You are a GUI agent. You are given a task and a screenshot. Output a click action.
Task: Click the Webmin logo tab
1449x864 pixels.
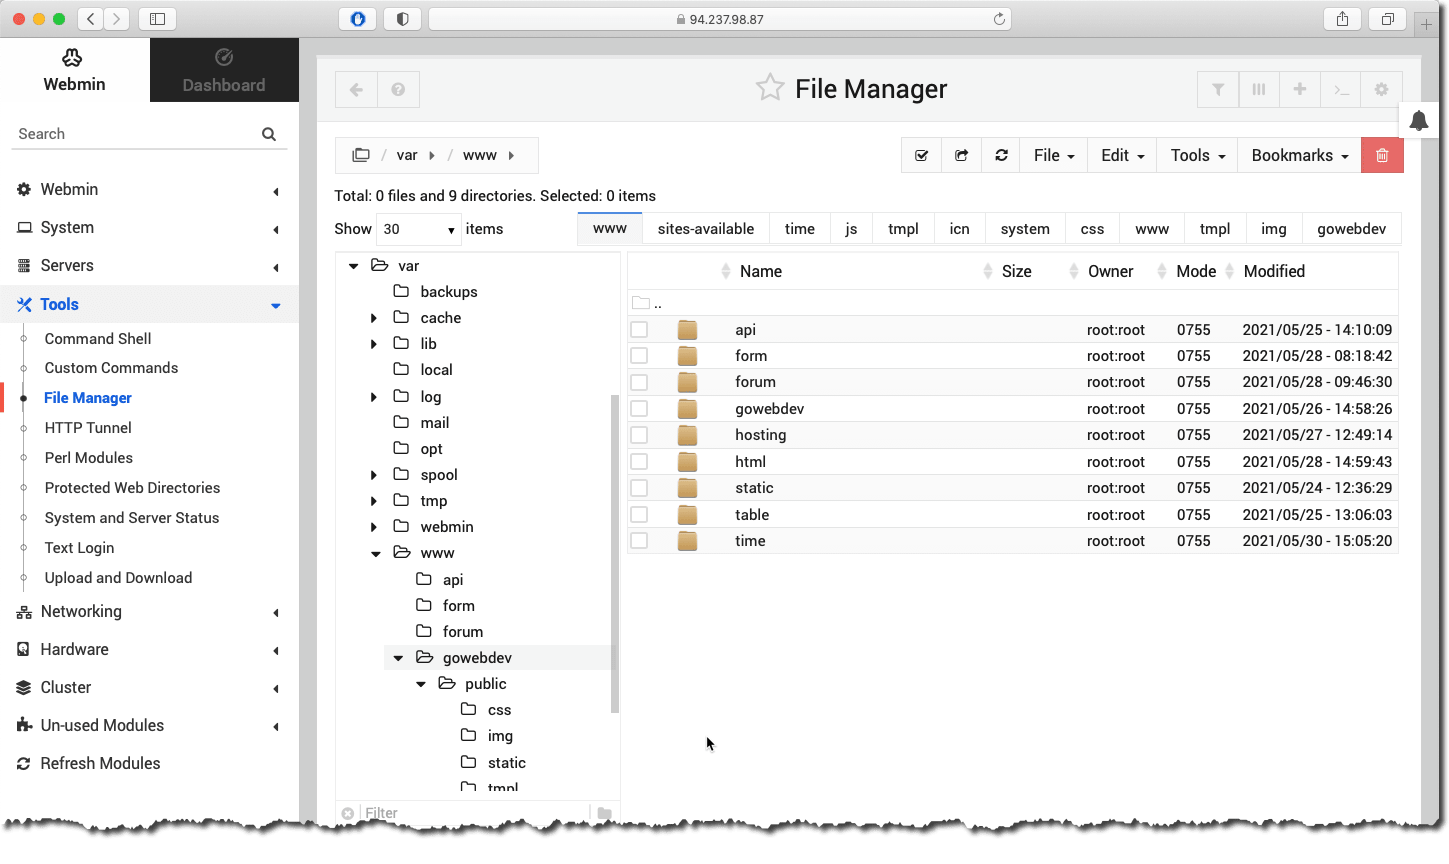[x=74, y=70]
